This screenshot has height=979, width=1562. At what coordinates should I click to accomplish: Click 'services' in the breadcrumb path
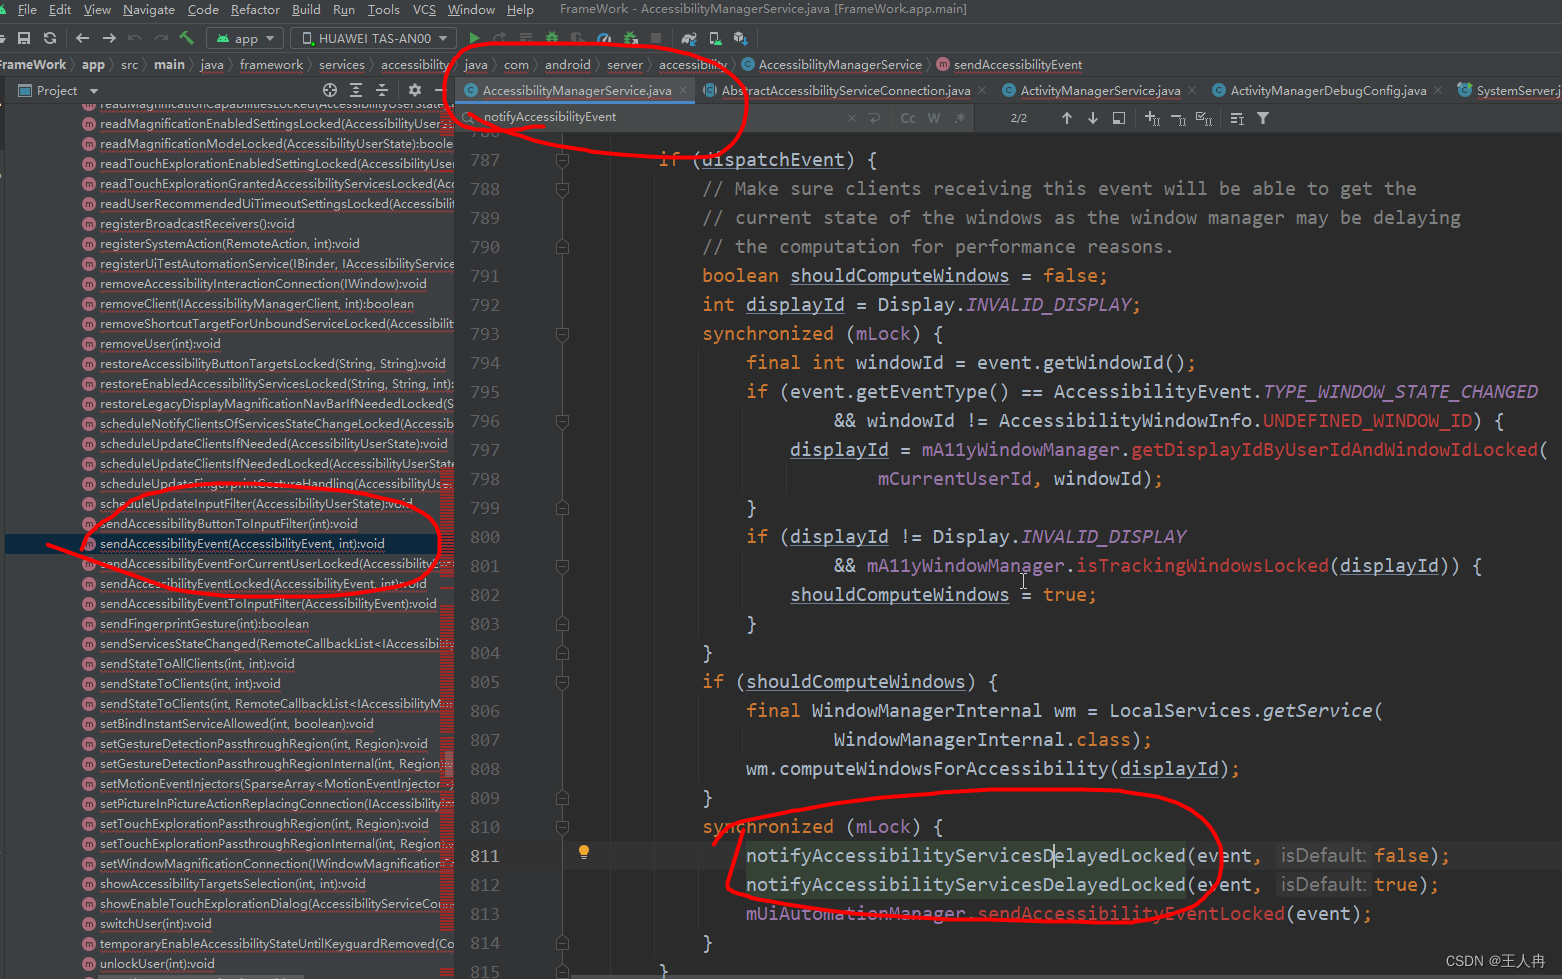342,64
